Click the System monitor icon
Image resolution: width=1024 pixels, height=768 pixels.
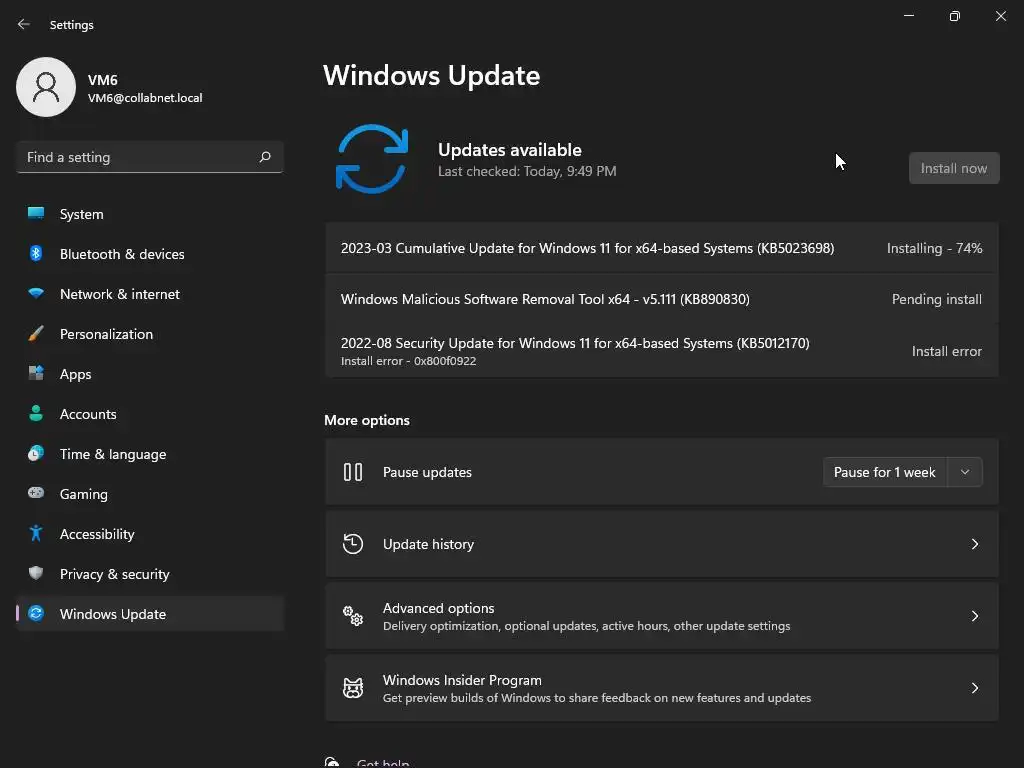[36, 214]
